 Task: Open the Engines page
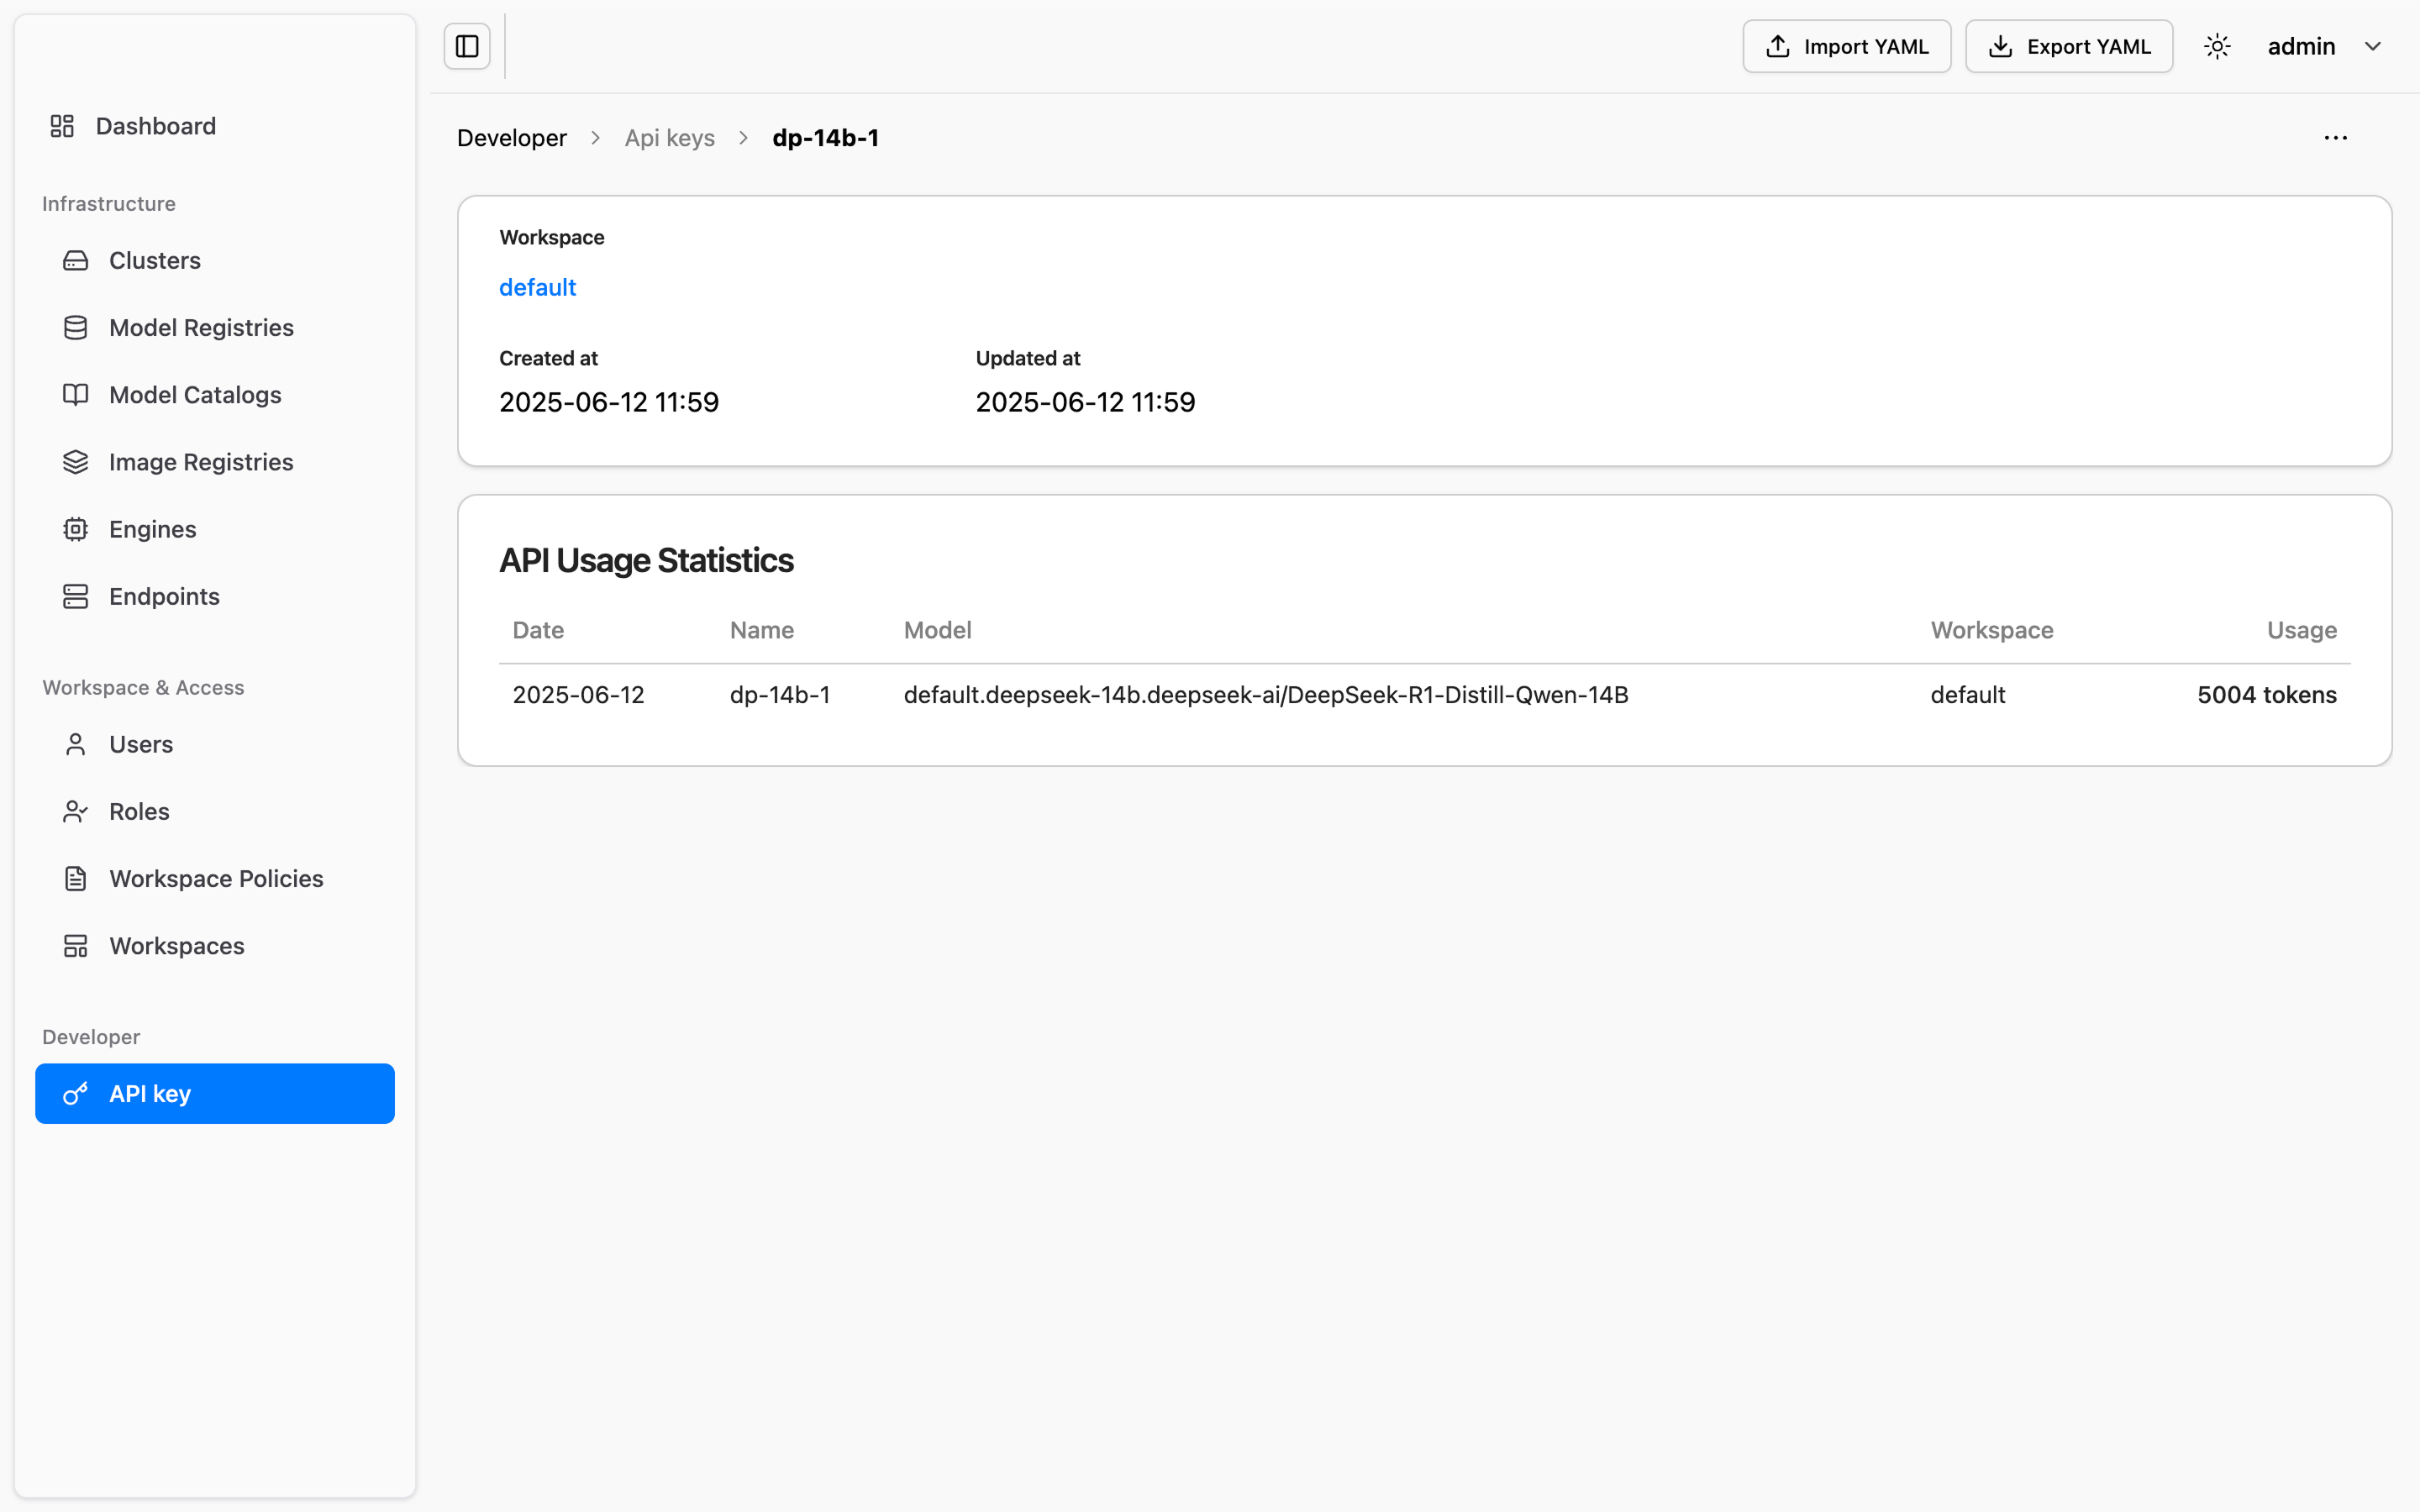(x=215, y=529)
